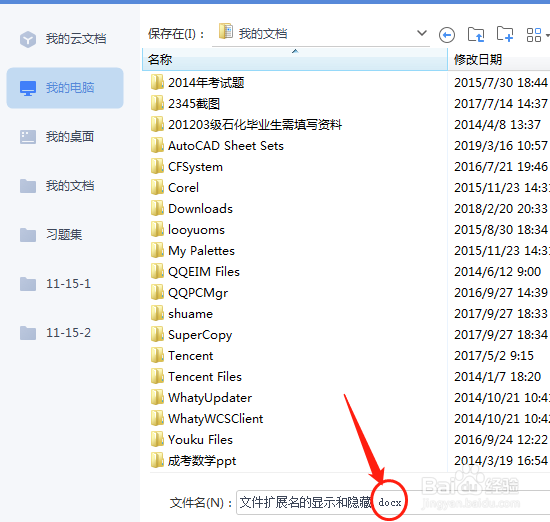Image resolution: width=550 pixels, height=522 pixels.
Task: Click the date 2017/5/2 9:15
Action: (494, 356)
